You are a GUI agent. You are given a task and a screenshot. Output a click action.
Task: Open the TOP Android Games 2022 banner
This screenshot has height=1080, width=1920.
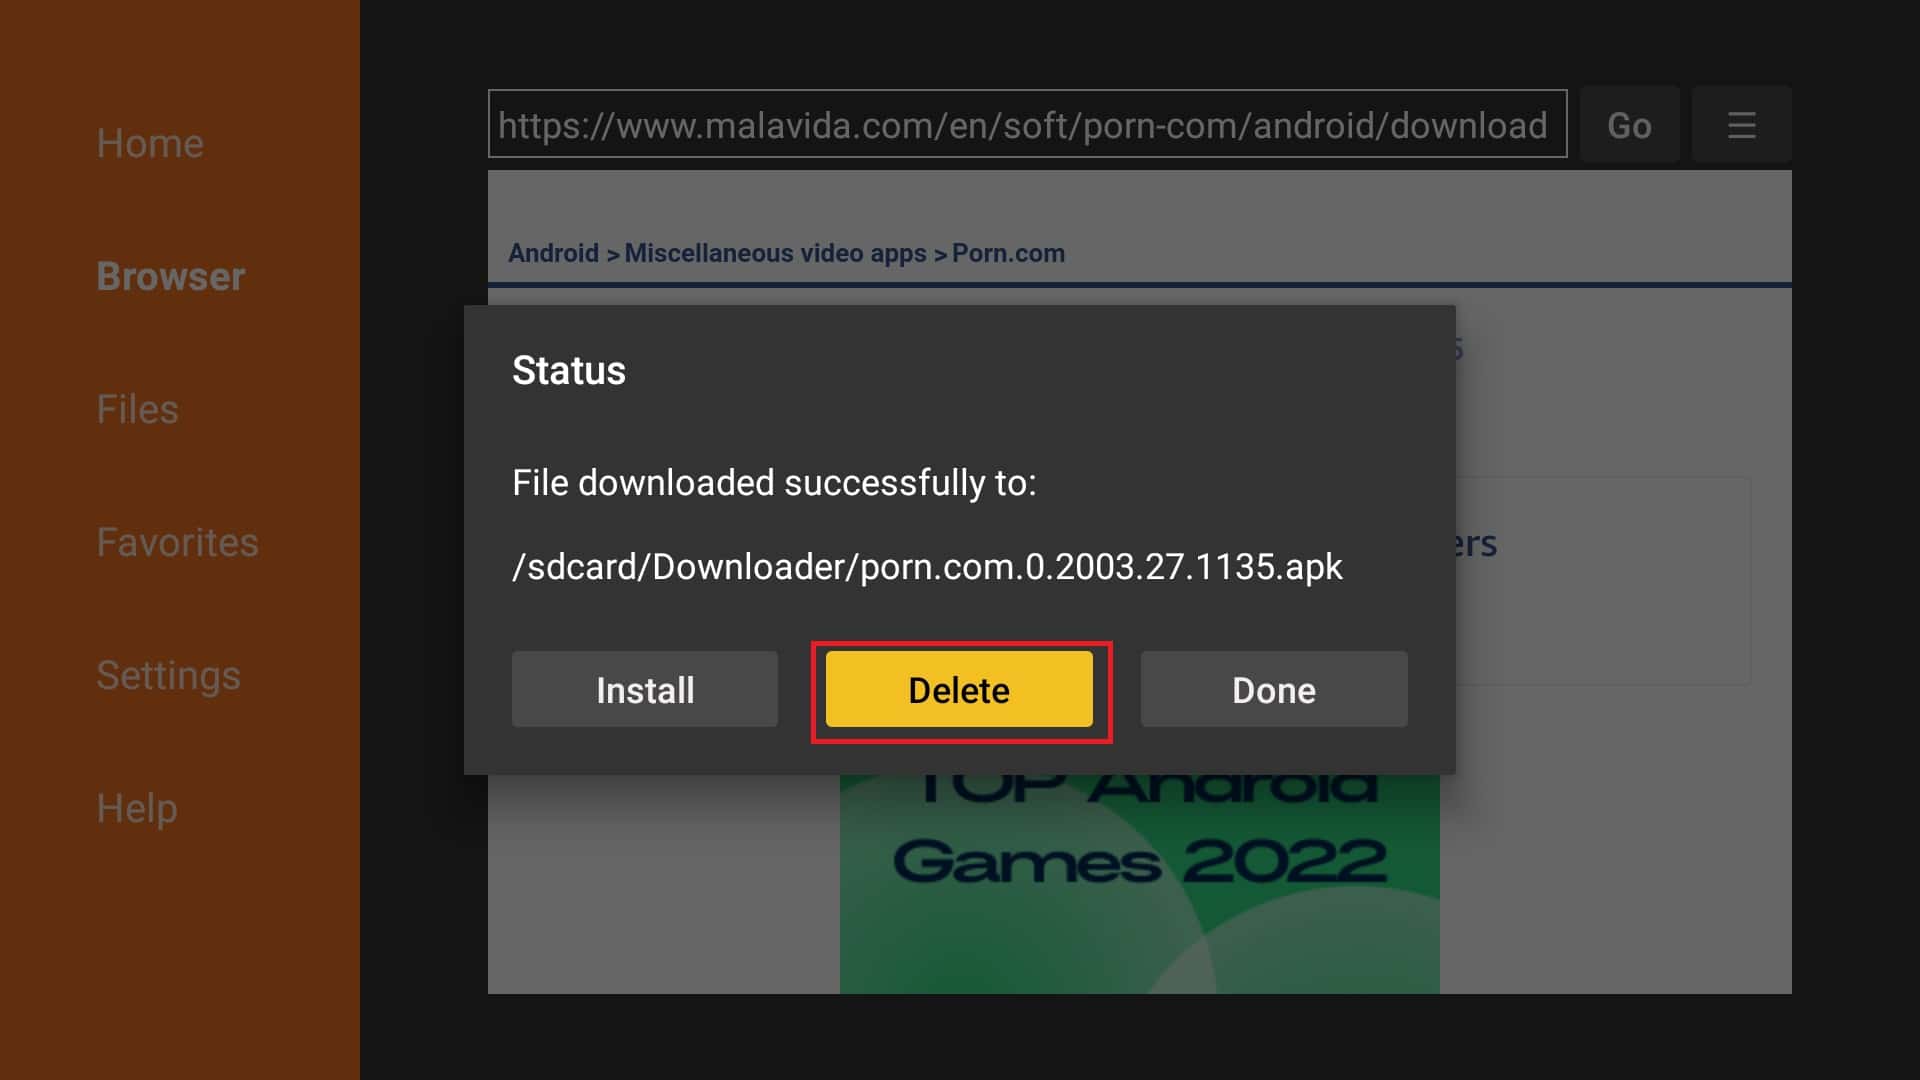1140,884
